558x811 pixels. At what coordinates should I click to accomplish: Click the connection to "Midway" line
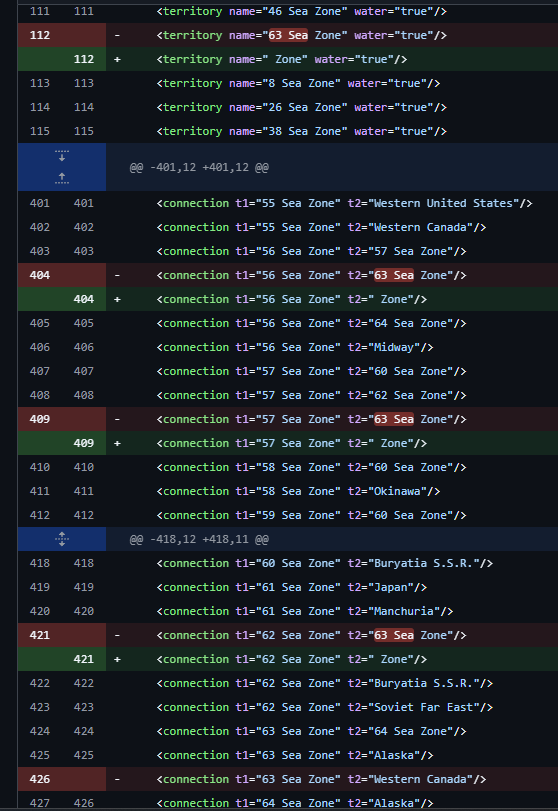tap(295, 347)
